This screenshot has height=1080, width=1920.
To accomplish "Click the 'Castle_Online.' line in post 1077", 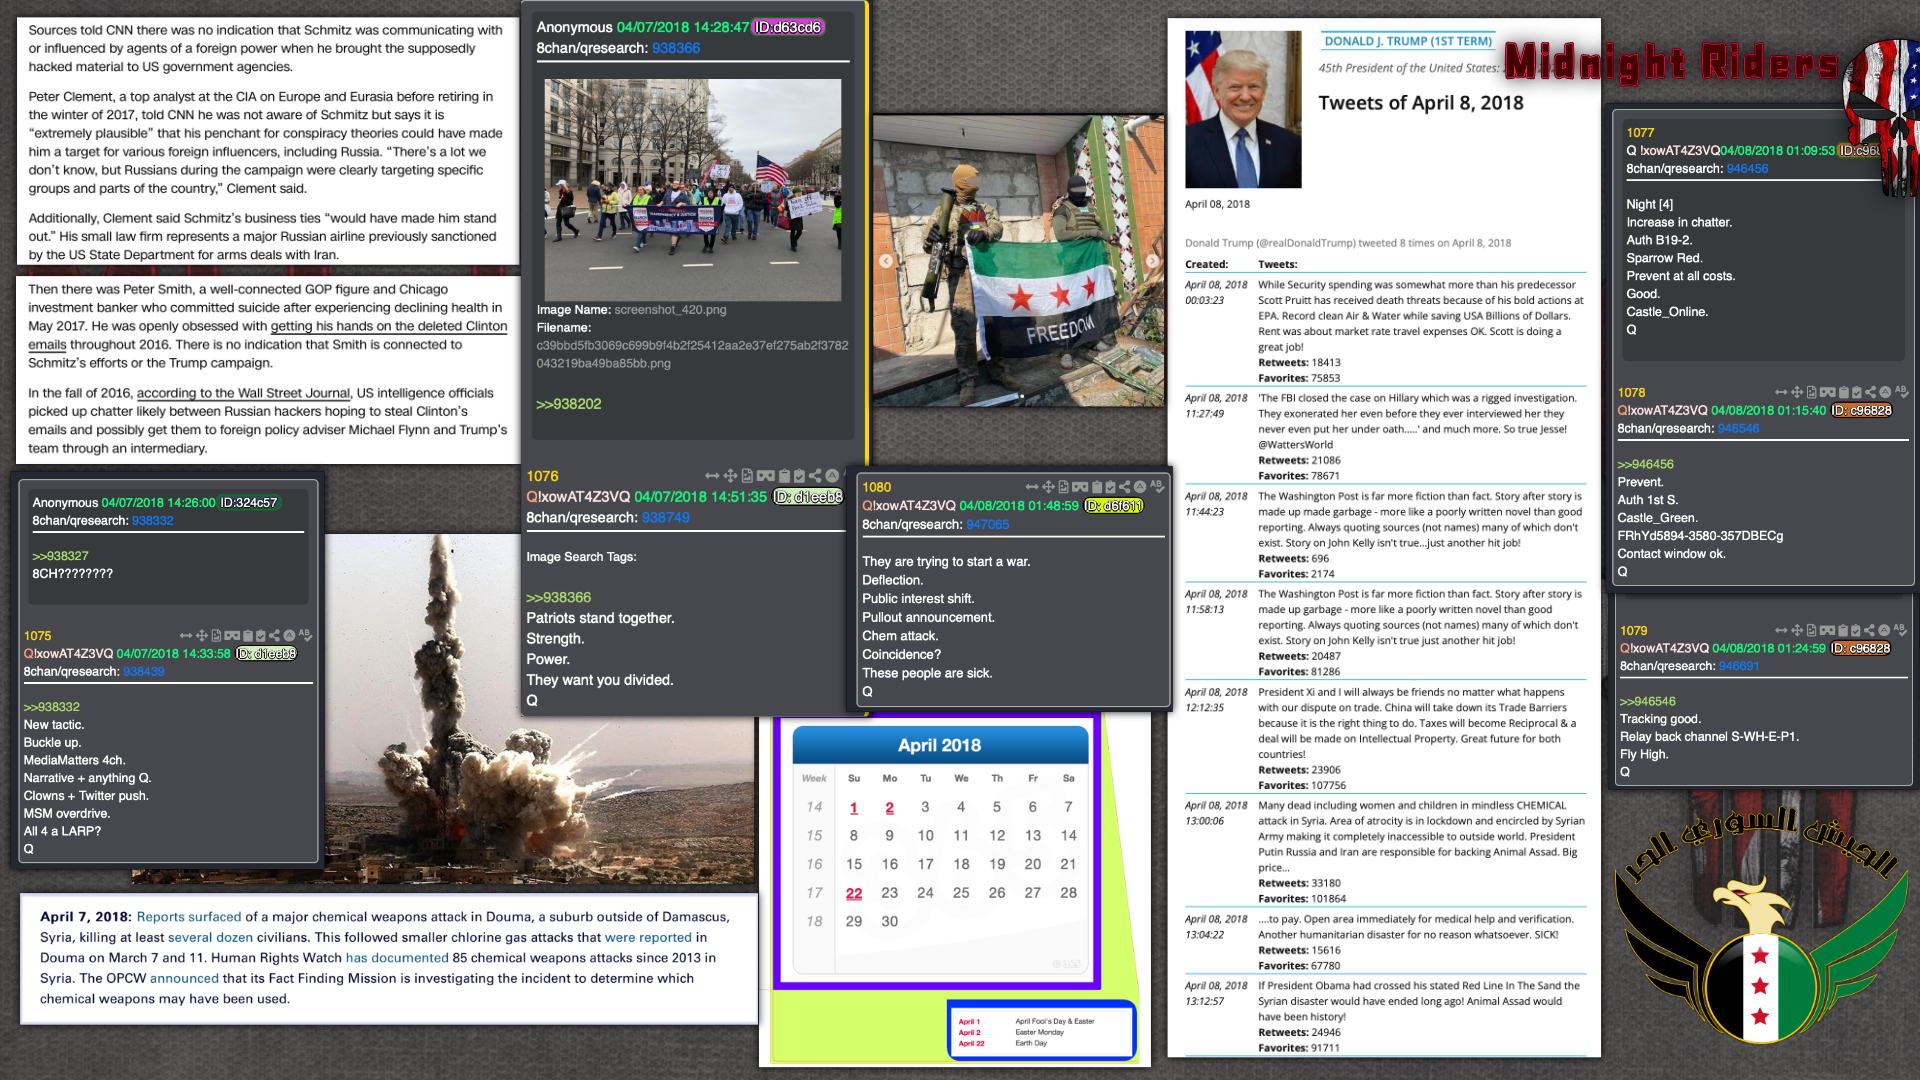I will 1667,312.
